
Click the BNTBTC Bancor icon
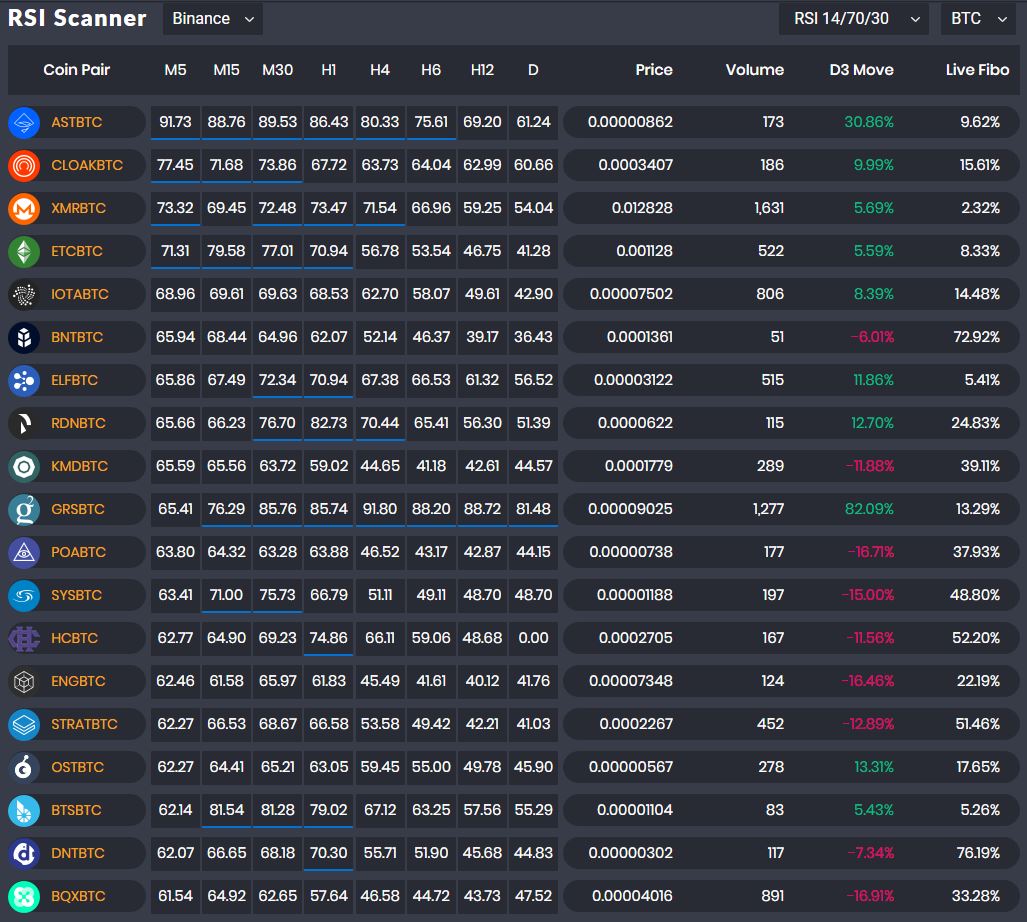click(x=24, y=338)
